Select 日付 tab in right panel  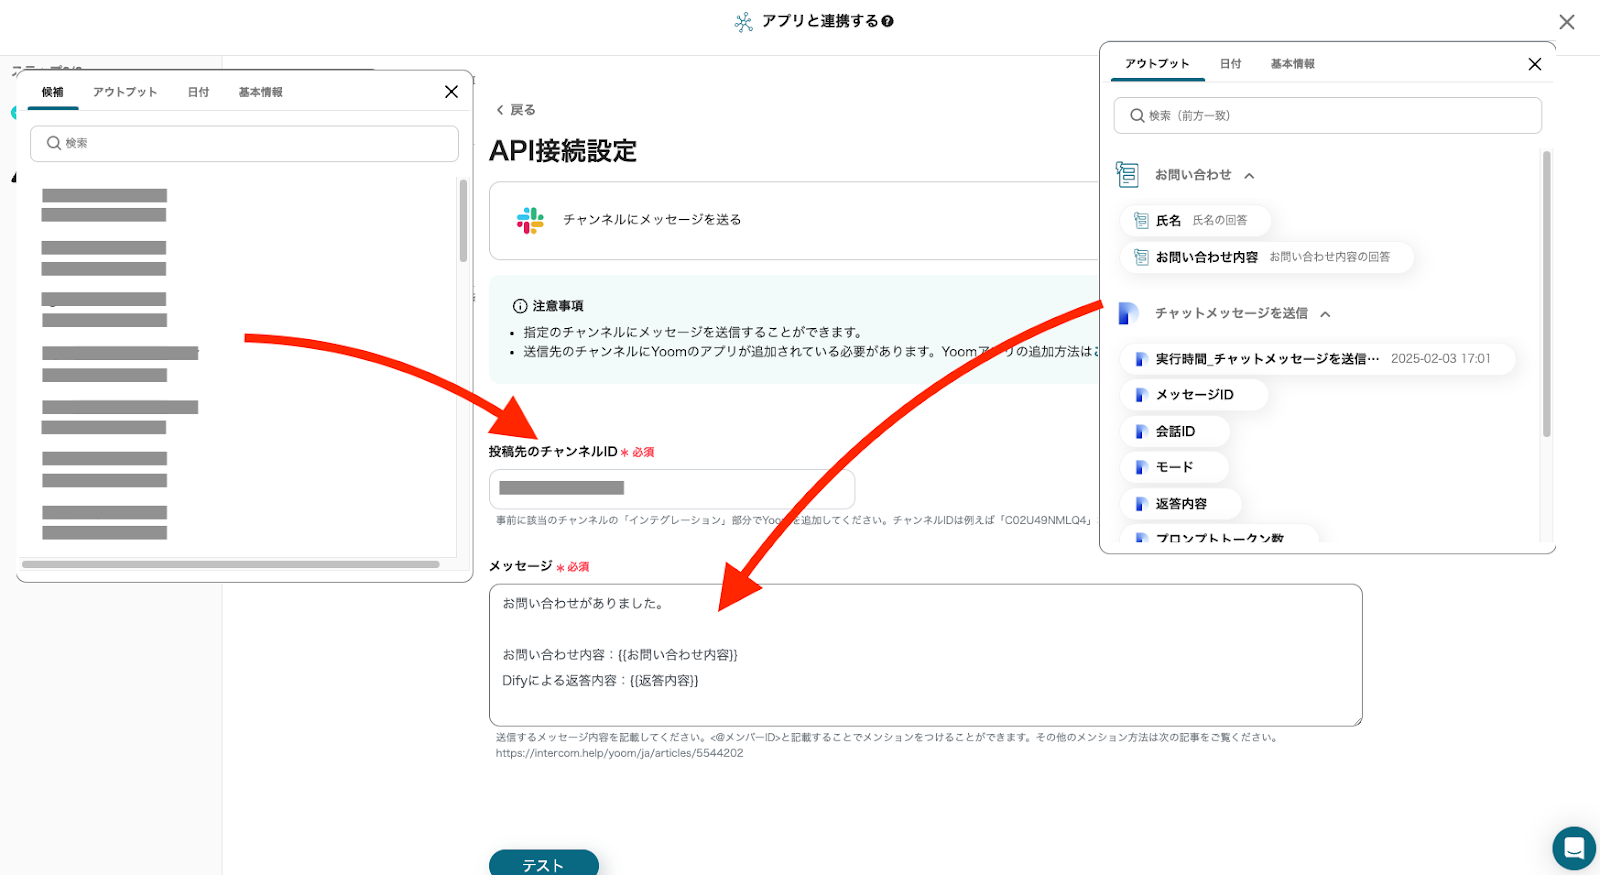[1230, 64]
